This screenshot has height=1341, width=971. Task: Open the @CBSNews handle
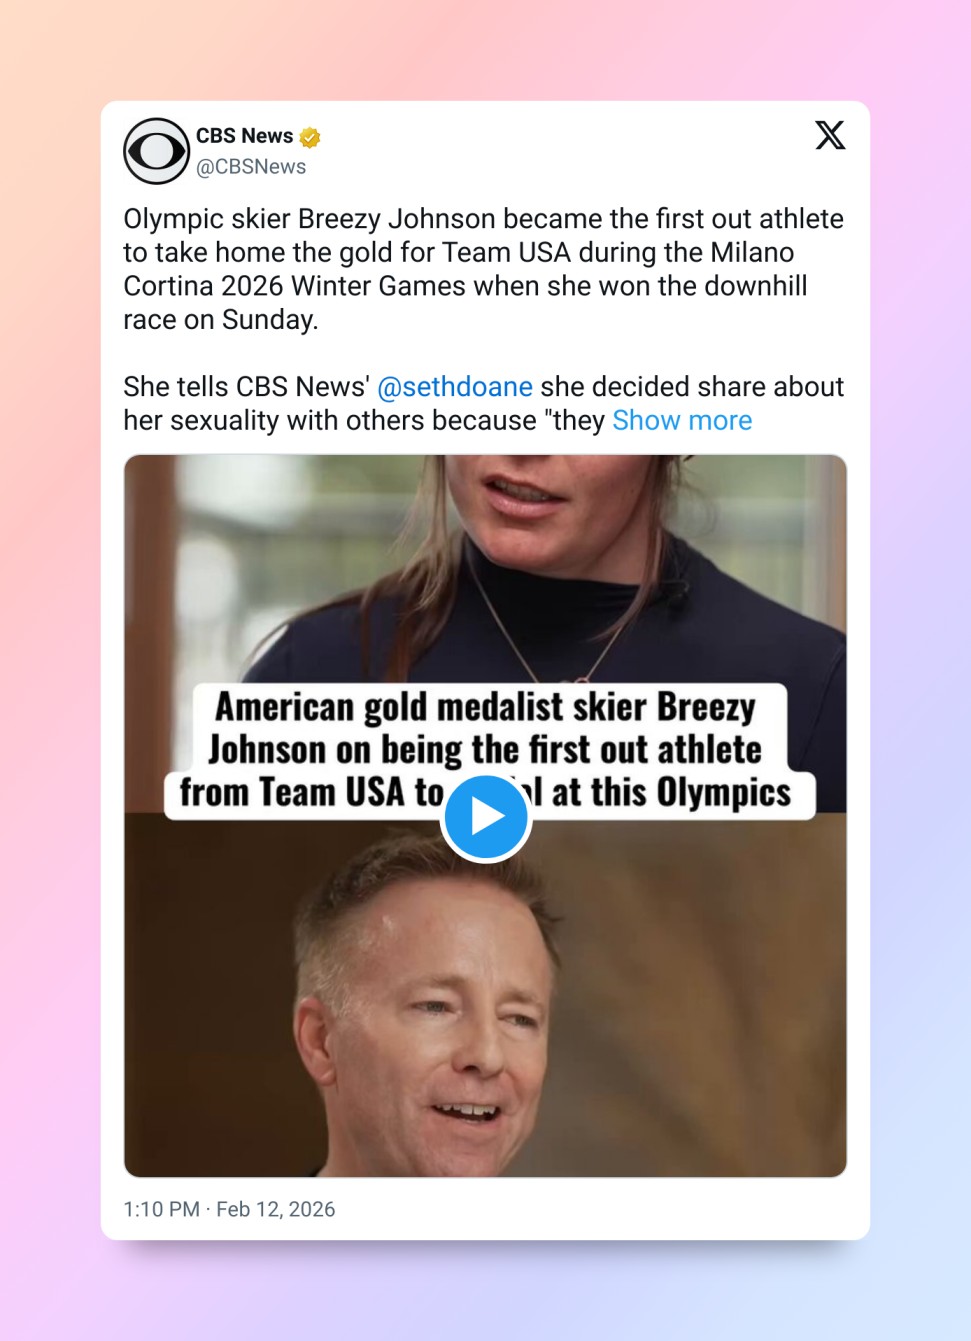[x=251, y=167]
